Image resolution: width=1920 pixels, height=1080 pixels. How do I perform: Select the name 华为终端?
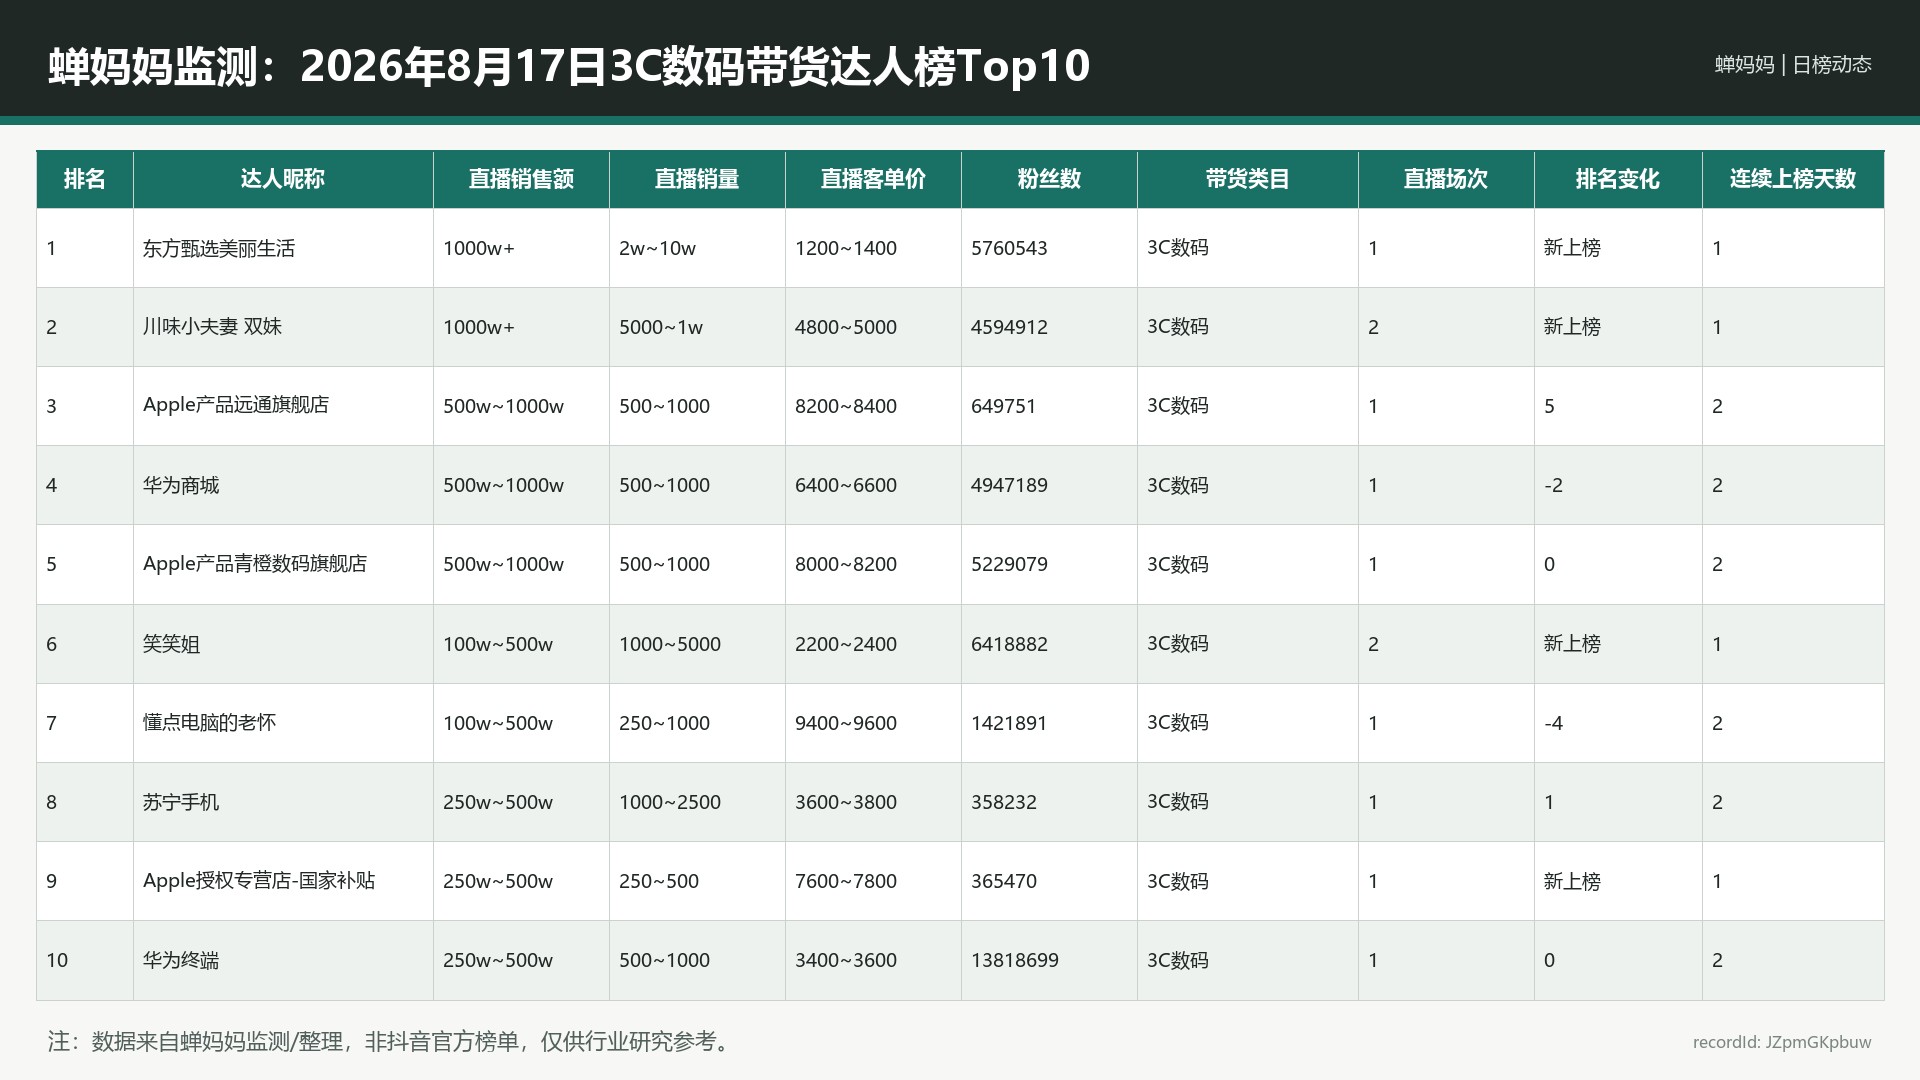(181, 960)
